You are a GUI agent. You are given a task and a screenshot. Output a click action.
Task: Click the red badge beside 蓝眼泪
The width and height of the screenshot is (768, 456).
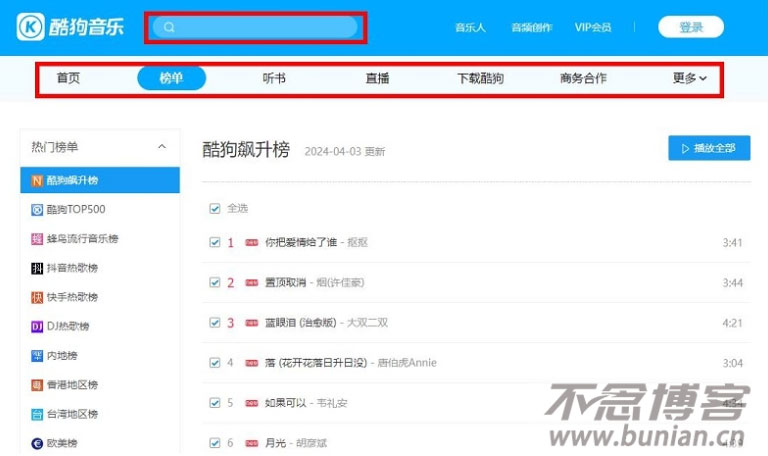[252, 323]
